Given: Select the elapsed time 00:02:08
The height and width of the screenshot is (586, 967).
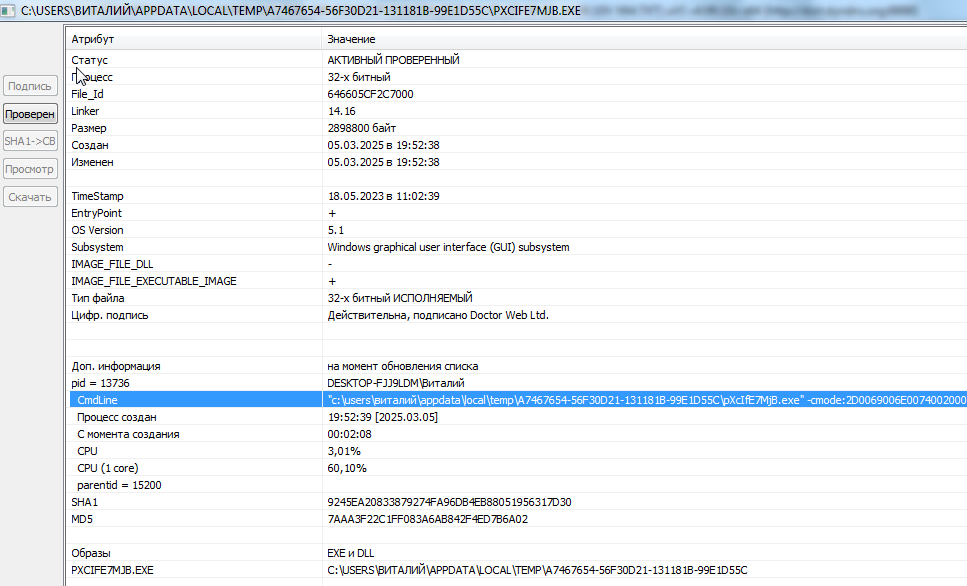Looking at the screenshot, I should (x=349, y=434).
